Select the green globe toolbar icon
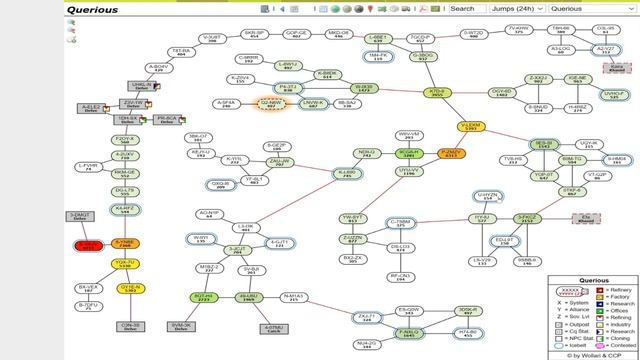 click(x=336, y=9)
